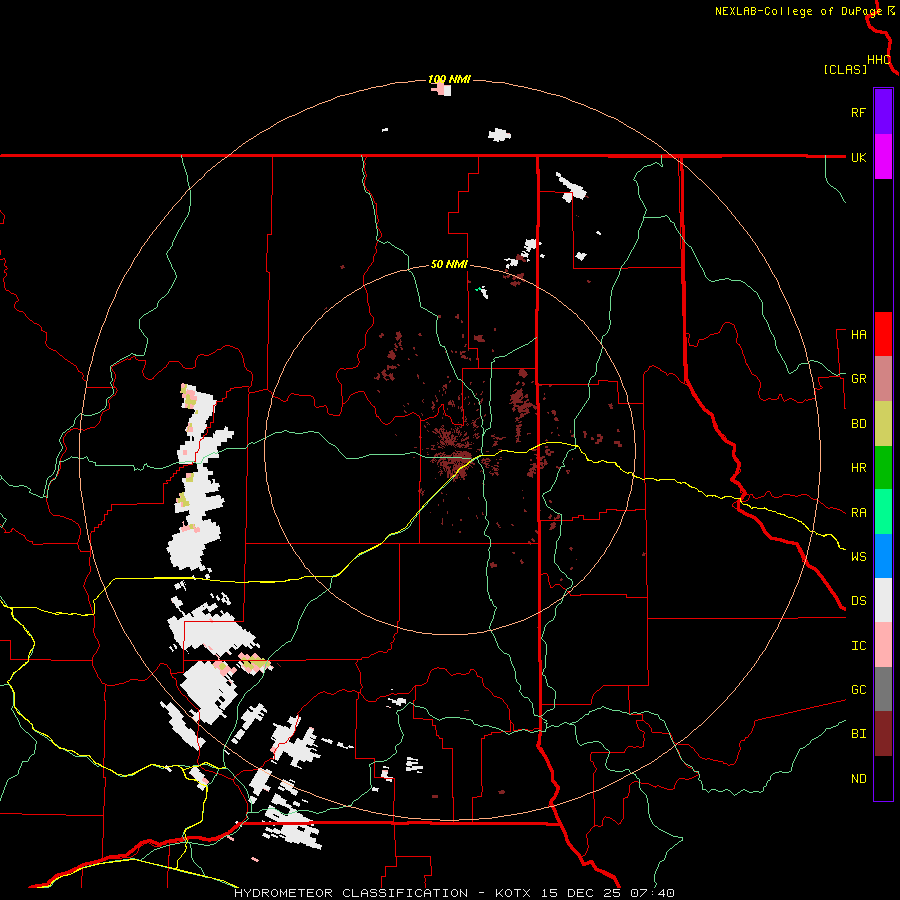Click the green HR legend color swatch
The image size is (900, 900).
(x=883, y=468)
